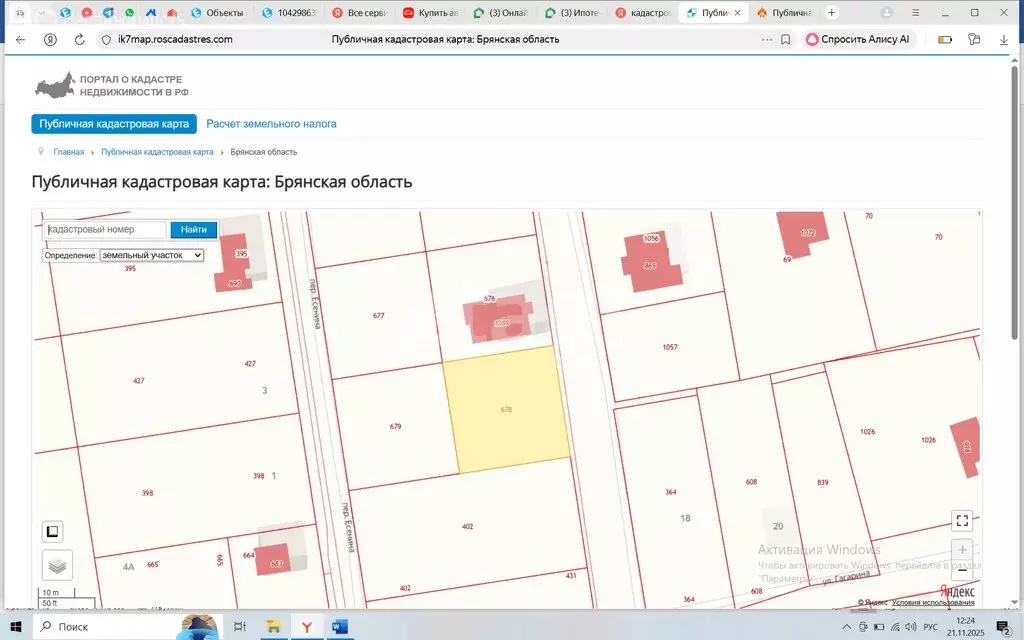
Task: Zoom in on the cadastral map
Action: 961,550
